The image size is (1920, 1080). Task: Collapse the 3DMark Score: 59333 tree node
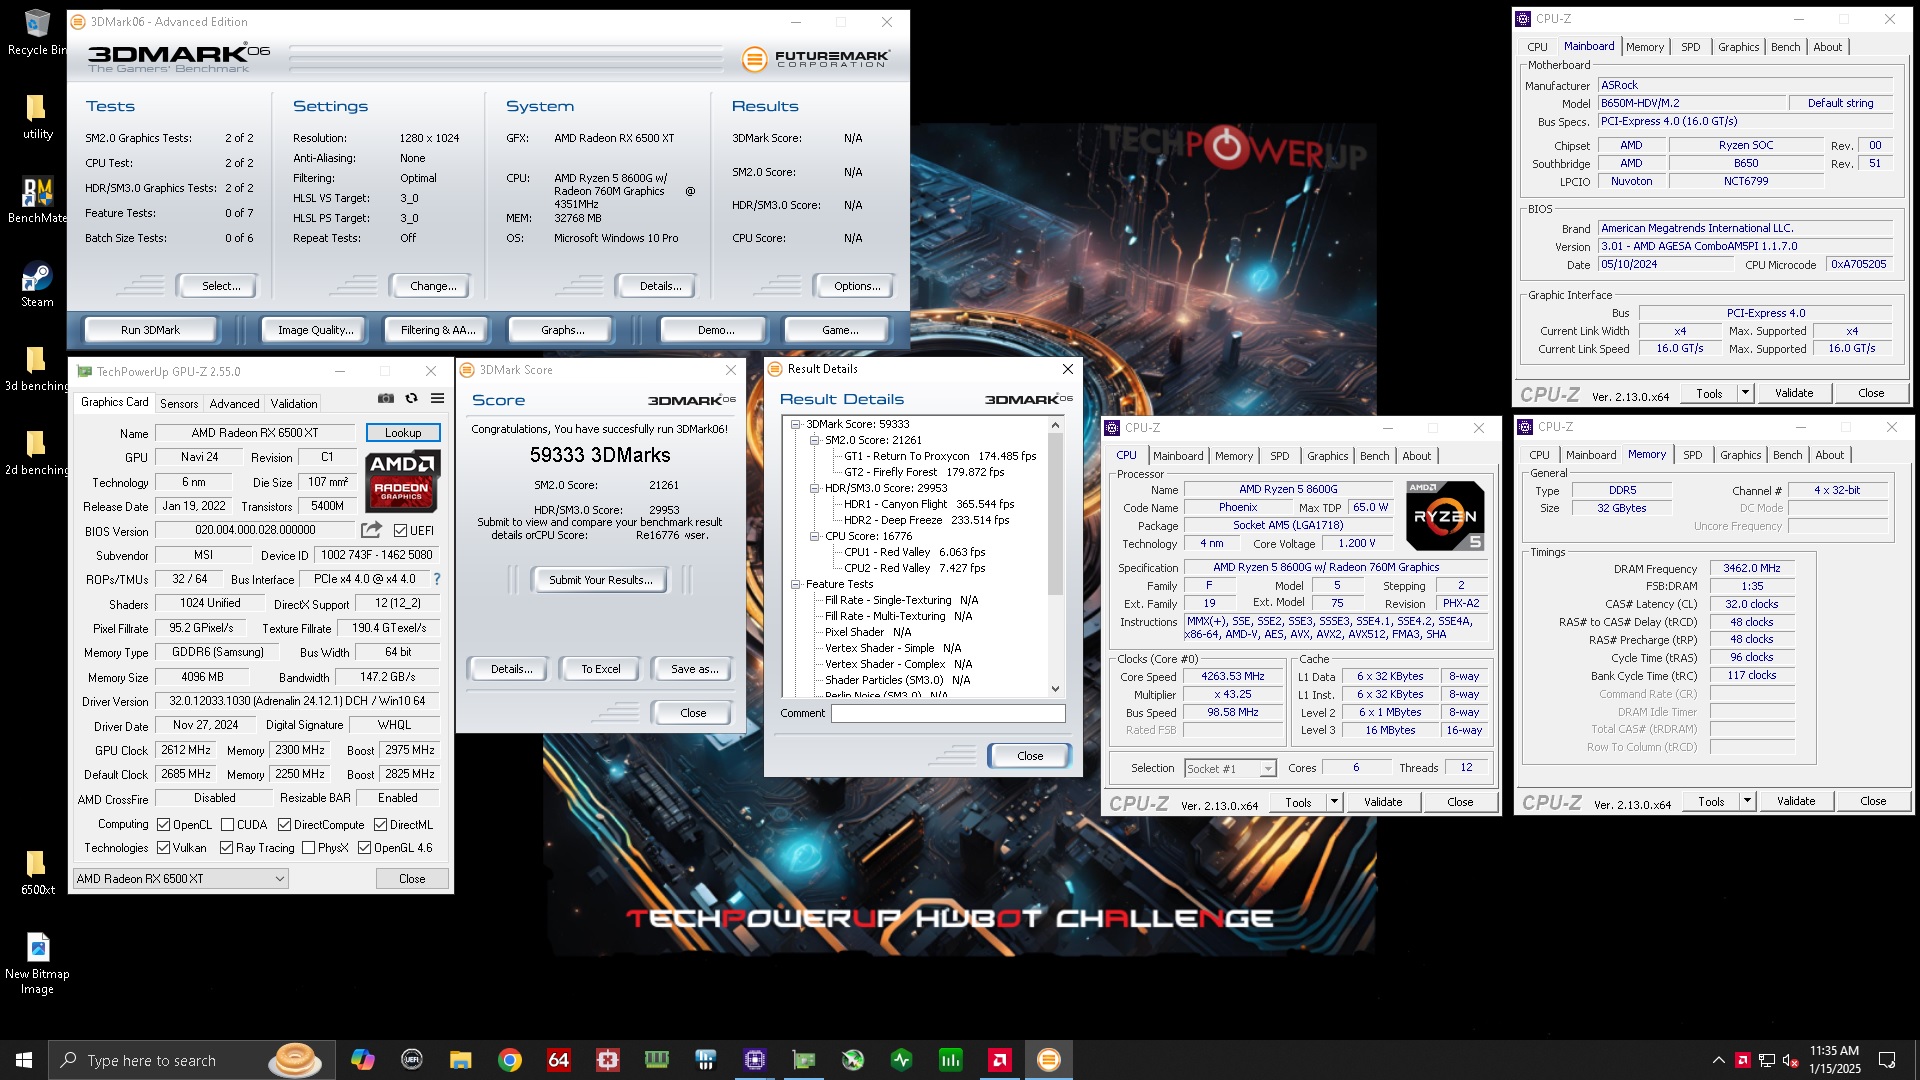(796, 424)
